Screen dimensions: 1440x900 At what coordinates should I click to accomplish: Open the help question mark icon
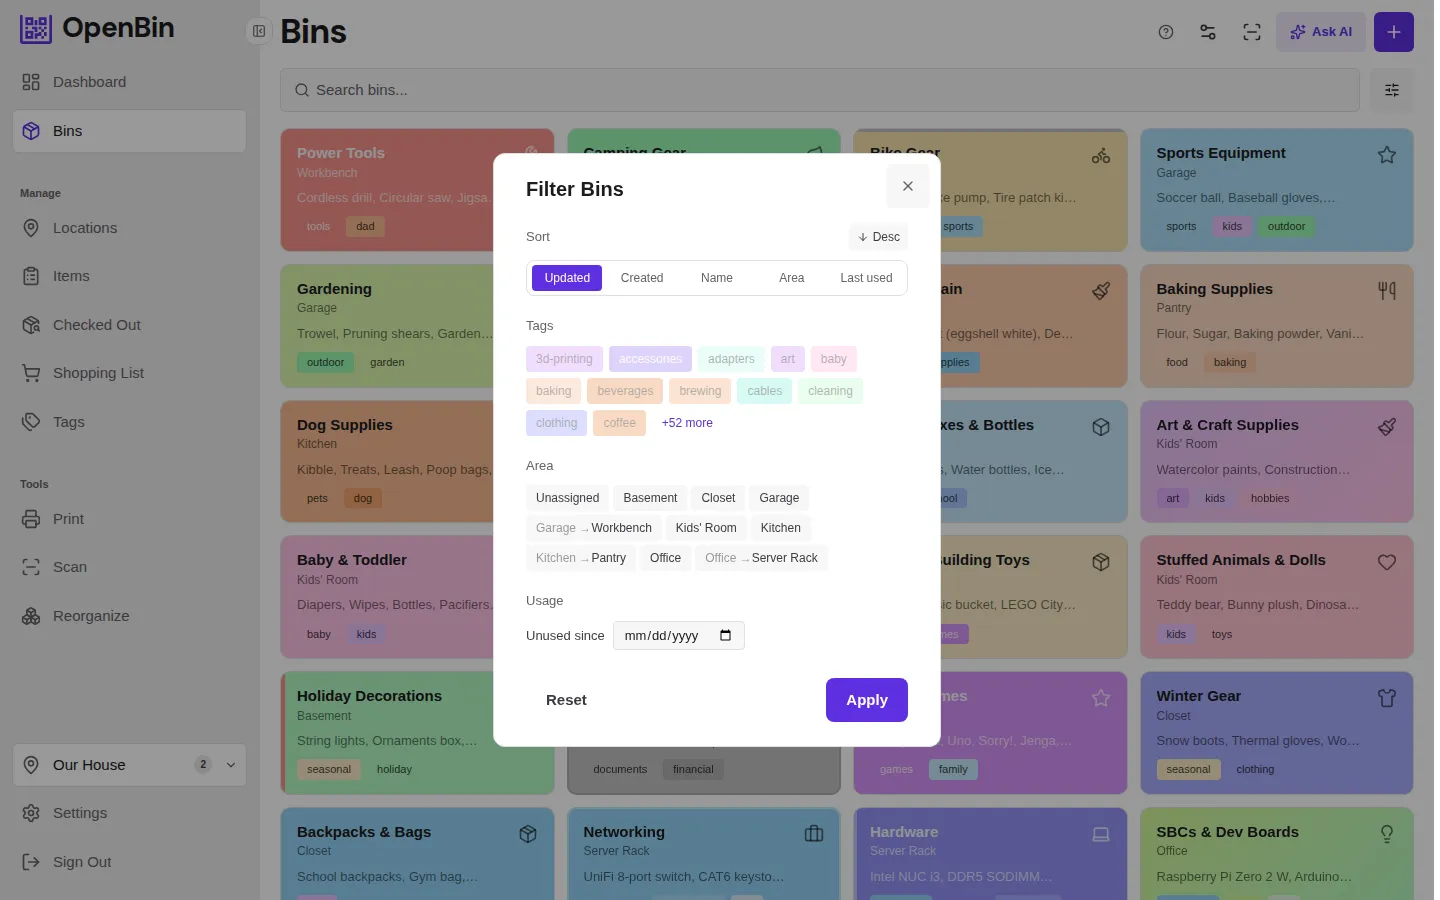point(1166,32)
